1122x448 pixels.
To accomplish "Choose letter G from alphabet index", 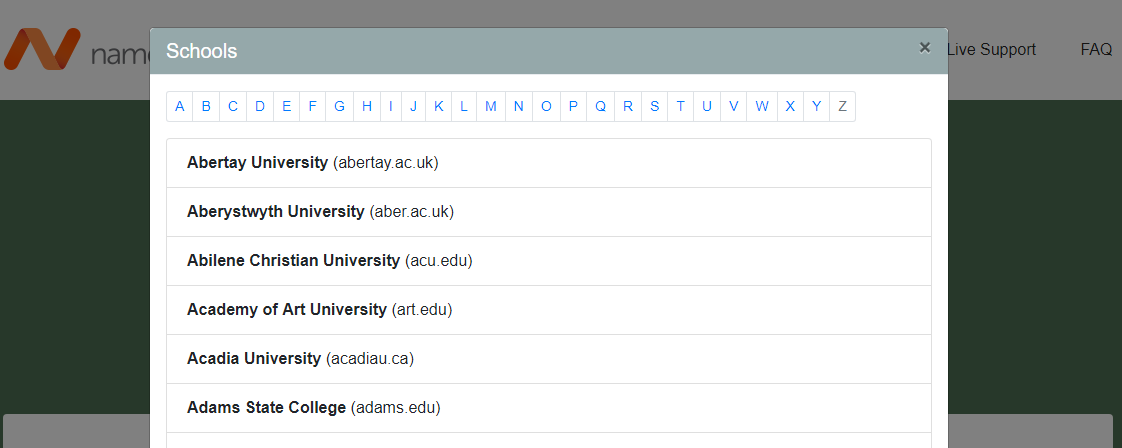I will pyautogui.click(x=340, y=106).
